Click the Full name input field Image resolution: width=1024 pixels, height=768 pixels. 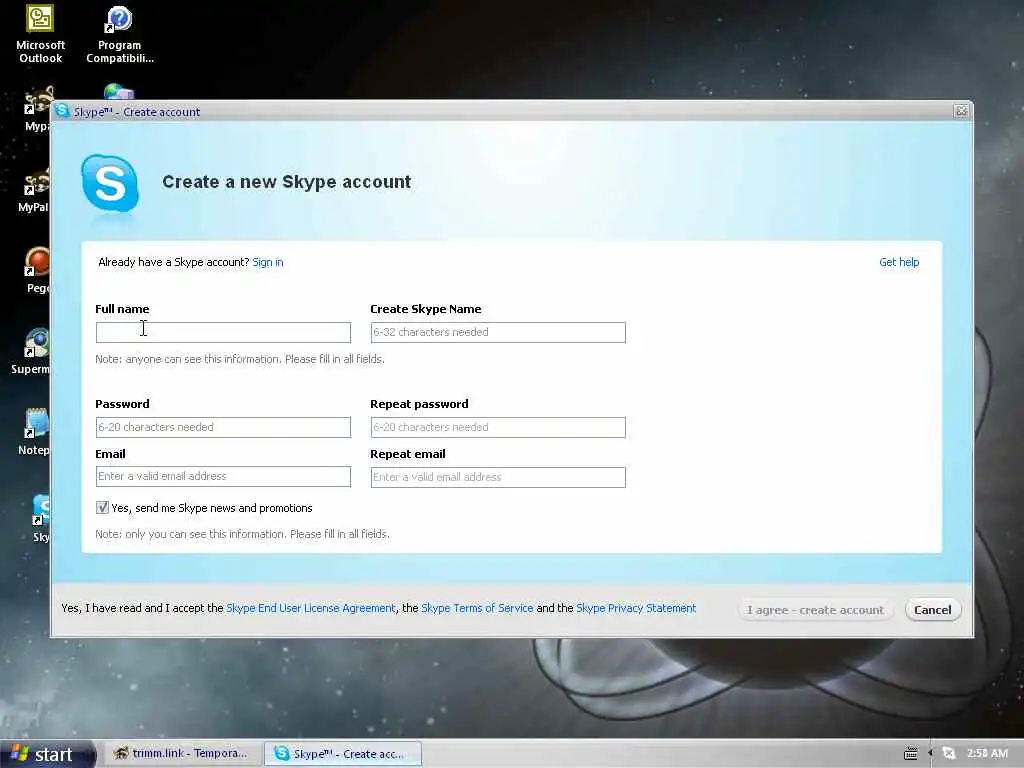click(x=223, y=332)
